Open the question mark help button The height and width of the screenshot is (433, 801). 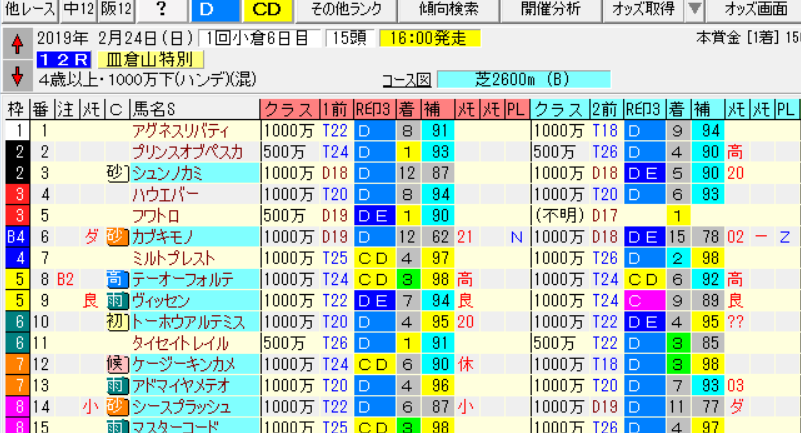(161, 10)
